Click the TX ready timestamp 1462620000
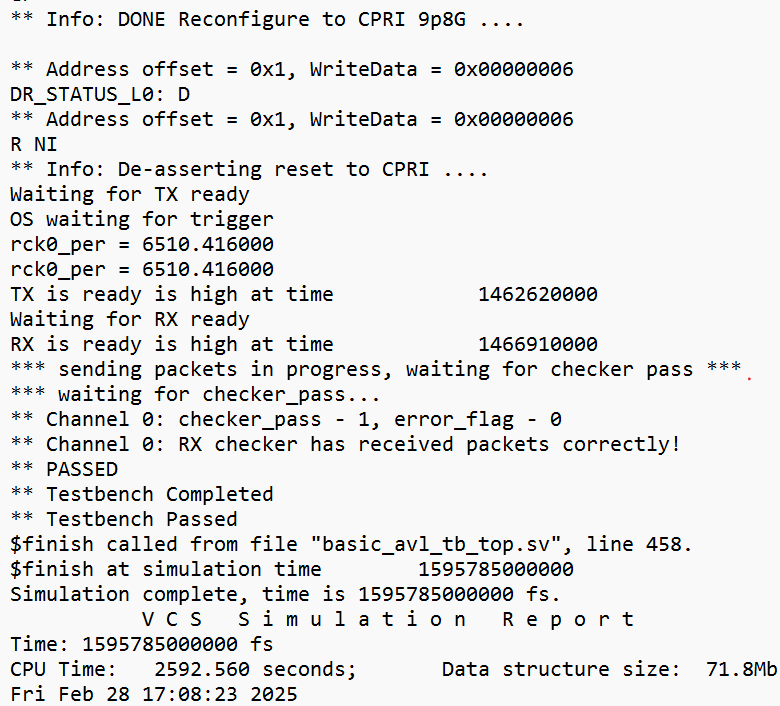 [537, 294]
